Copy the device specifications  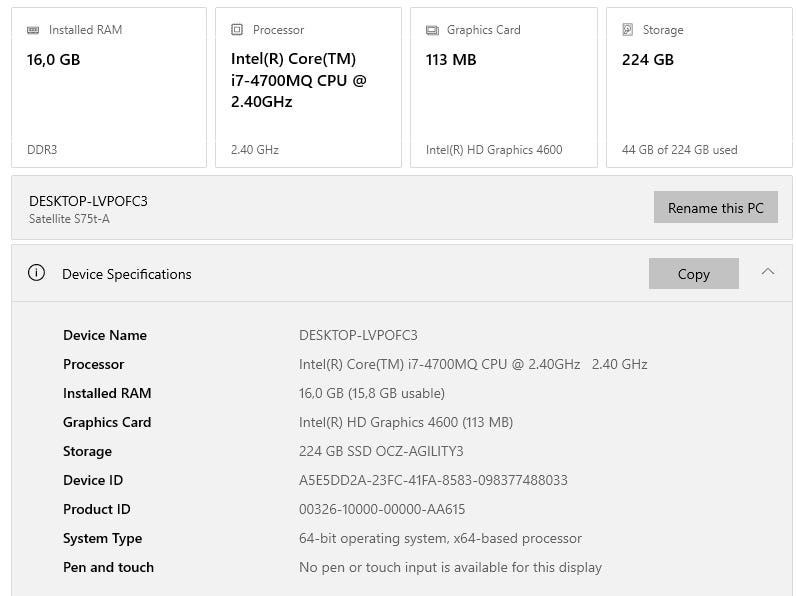pyautogui.click(x=693, y=274)
